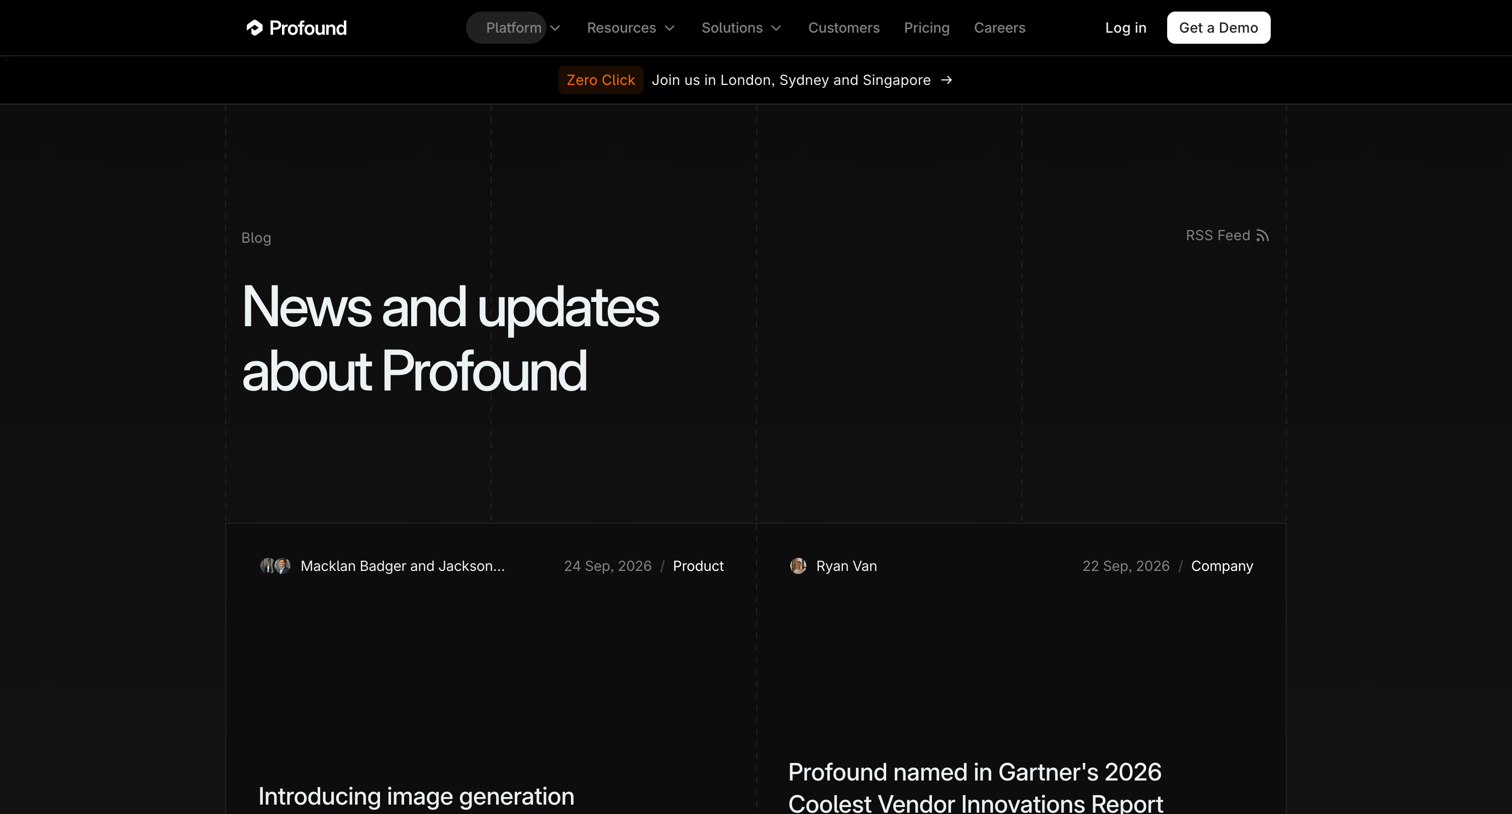Click the Log in link
Viewport: 1512px width, 814px height.
point(1126,28)
